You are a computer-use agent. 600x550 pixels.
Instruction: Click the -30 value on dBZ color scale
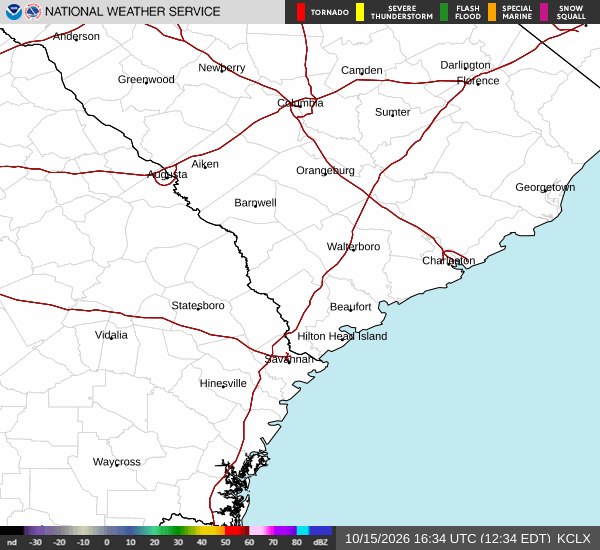[35, 542]
